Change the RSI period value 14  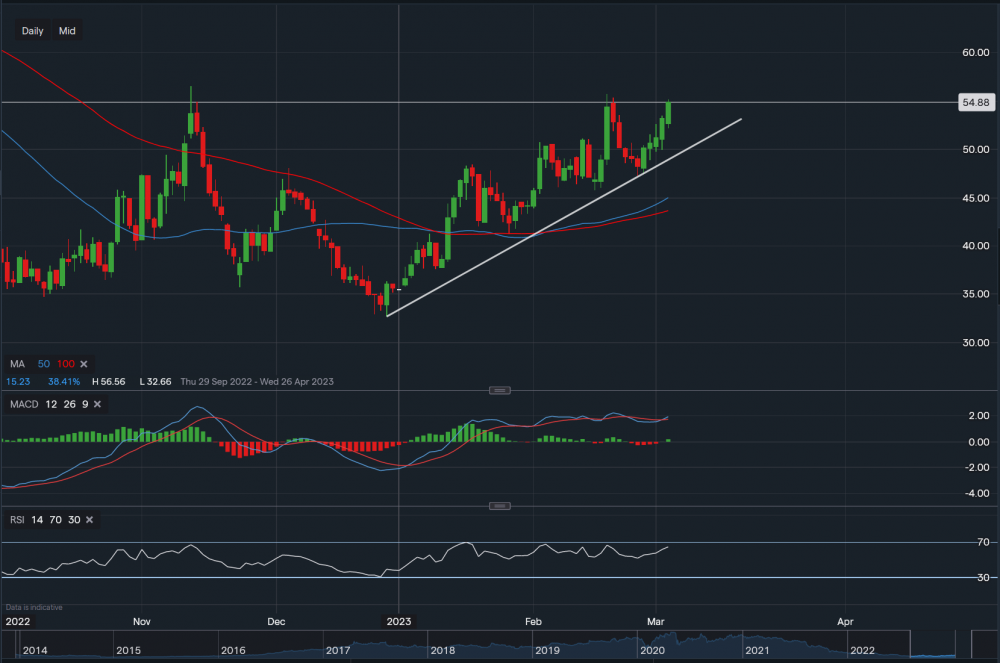40,520
